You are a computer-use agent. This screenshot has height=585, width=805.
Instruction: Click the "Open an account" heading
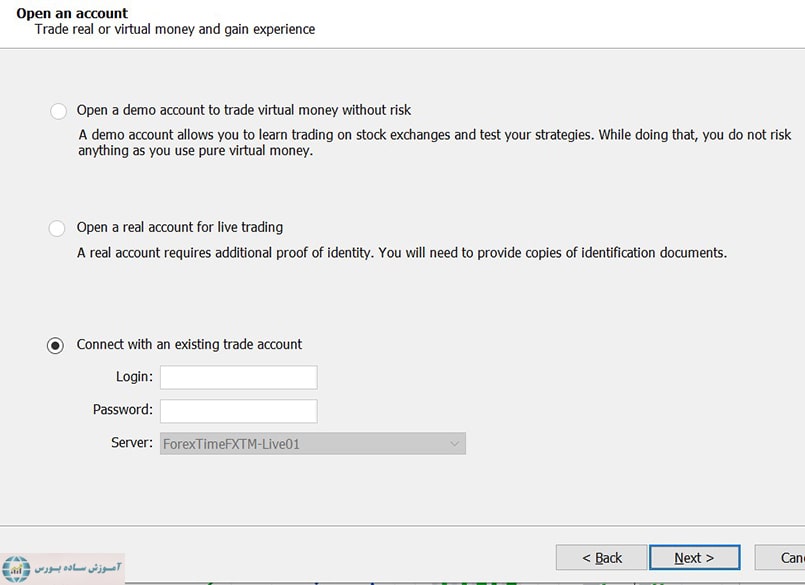(x=72, y=13)
